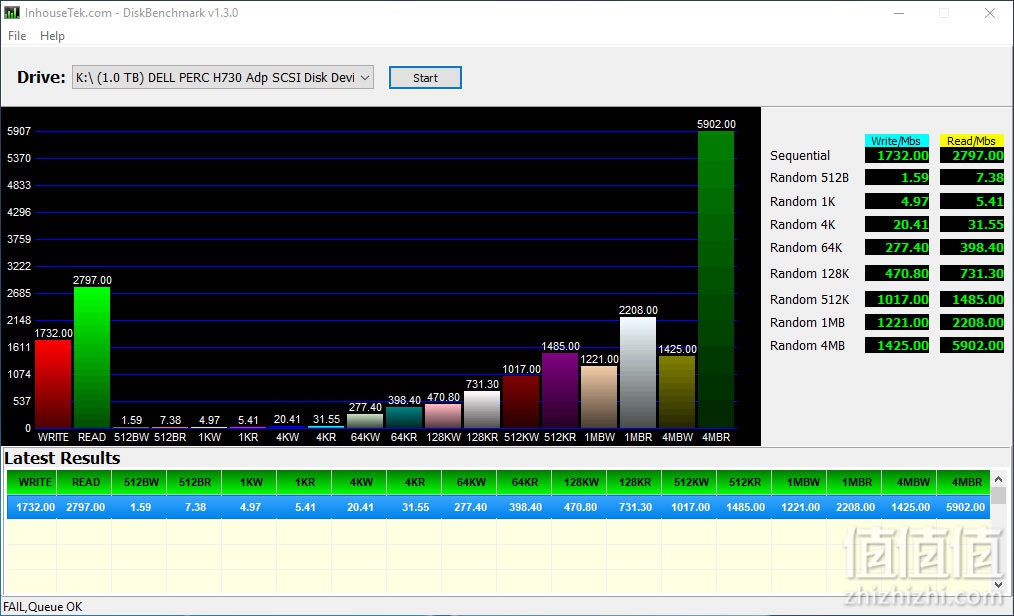
Task: Click the 512BW column header in results table
Action: click(140, 482)
